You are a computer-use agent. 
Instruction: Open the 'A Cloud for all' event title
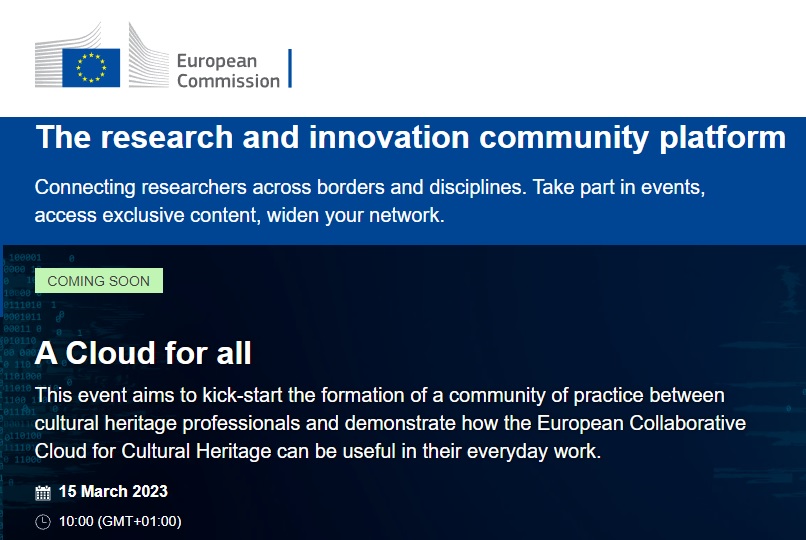pos(143,353)
